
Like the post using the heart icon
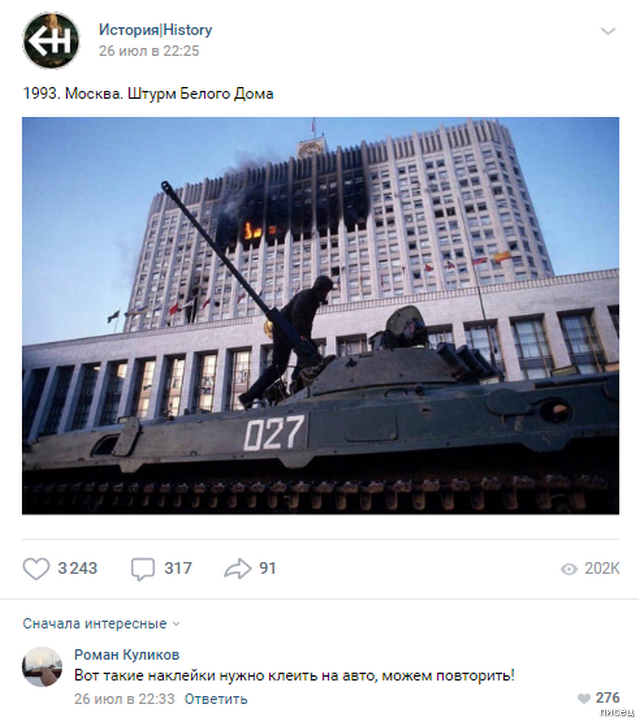tap(36, 569)
